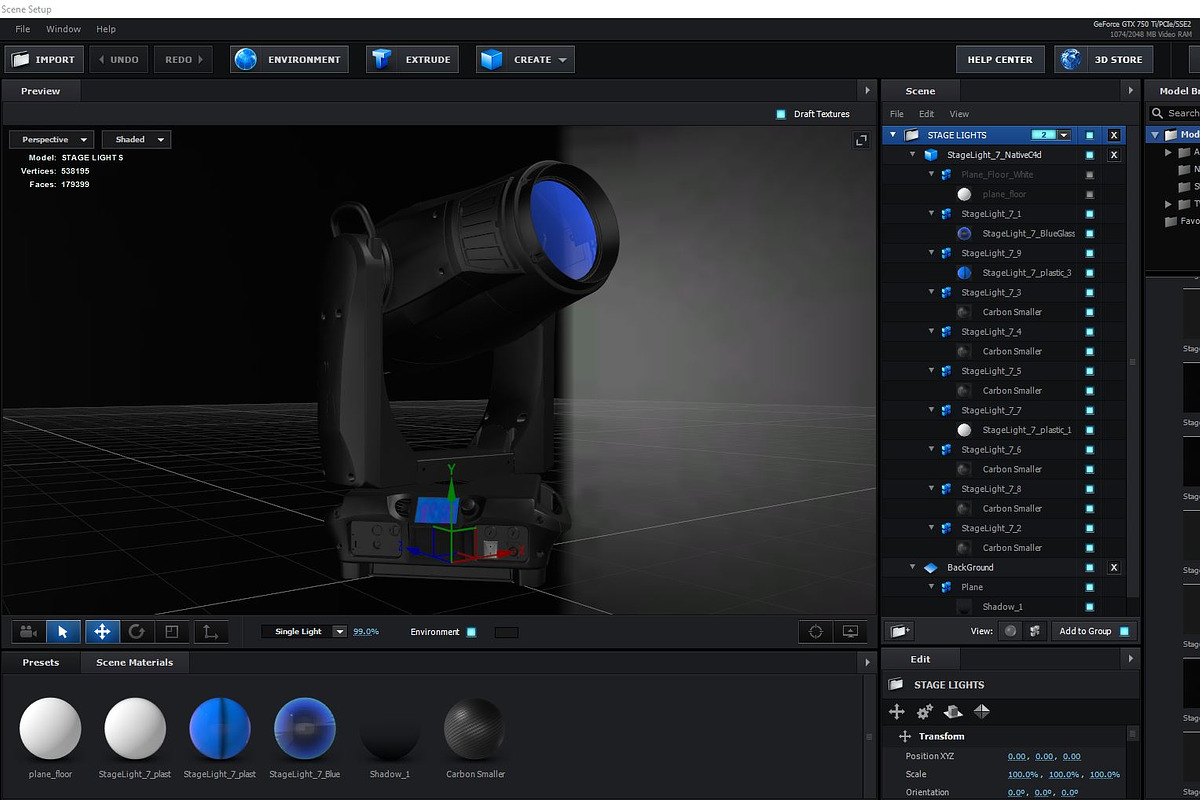Viewport: 1200px width, 800px height.
Task: Open the File menu in menu bar
Action: click(23, 29)
